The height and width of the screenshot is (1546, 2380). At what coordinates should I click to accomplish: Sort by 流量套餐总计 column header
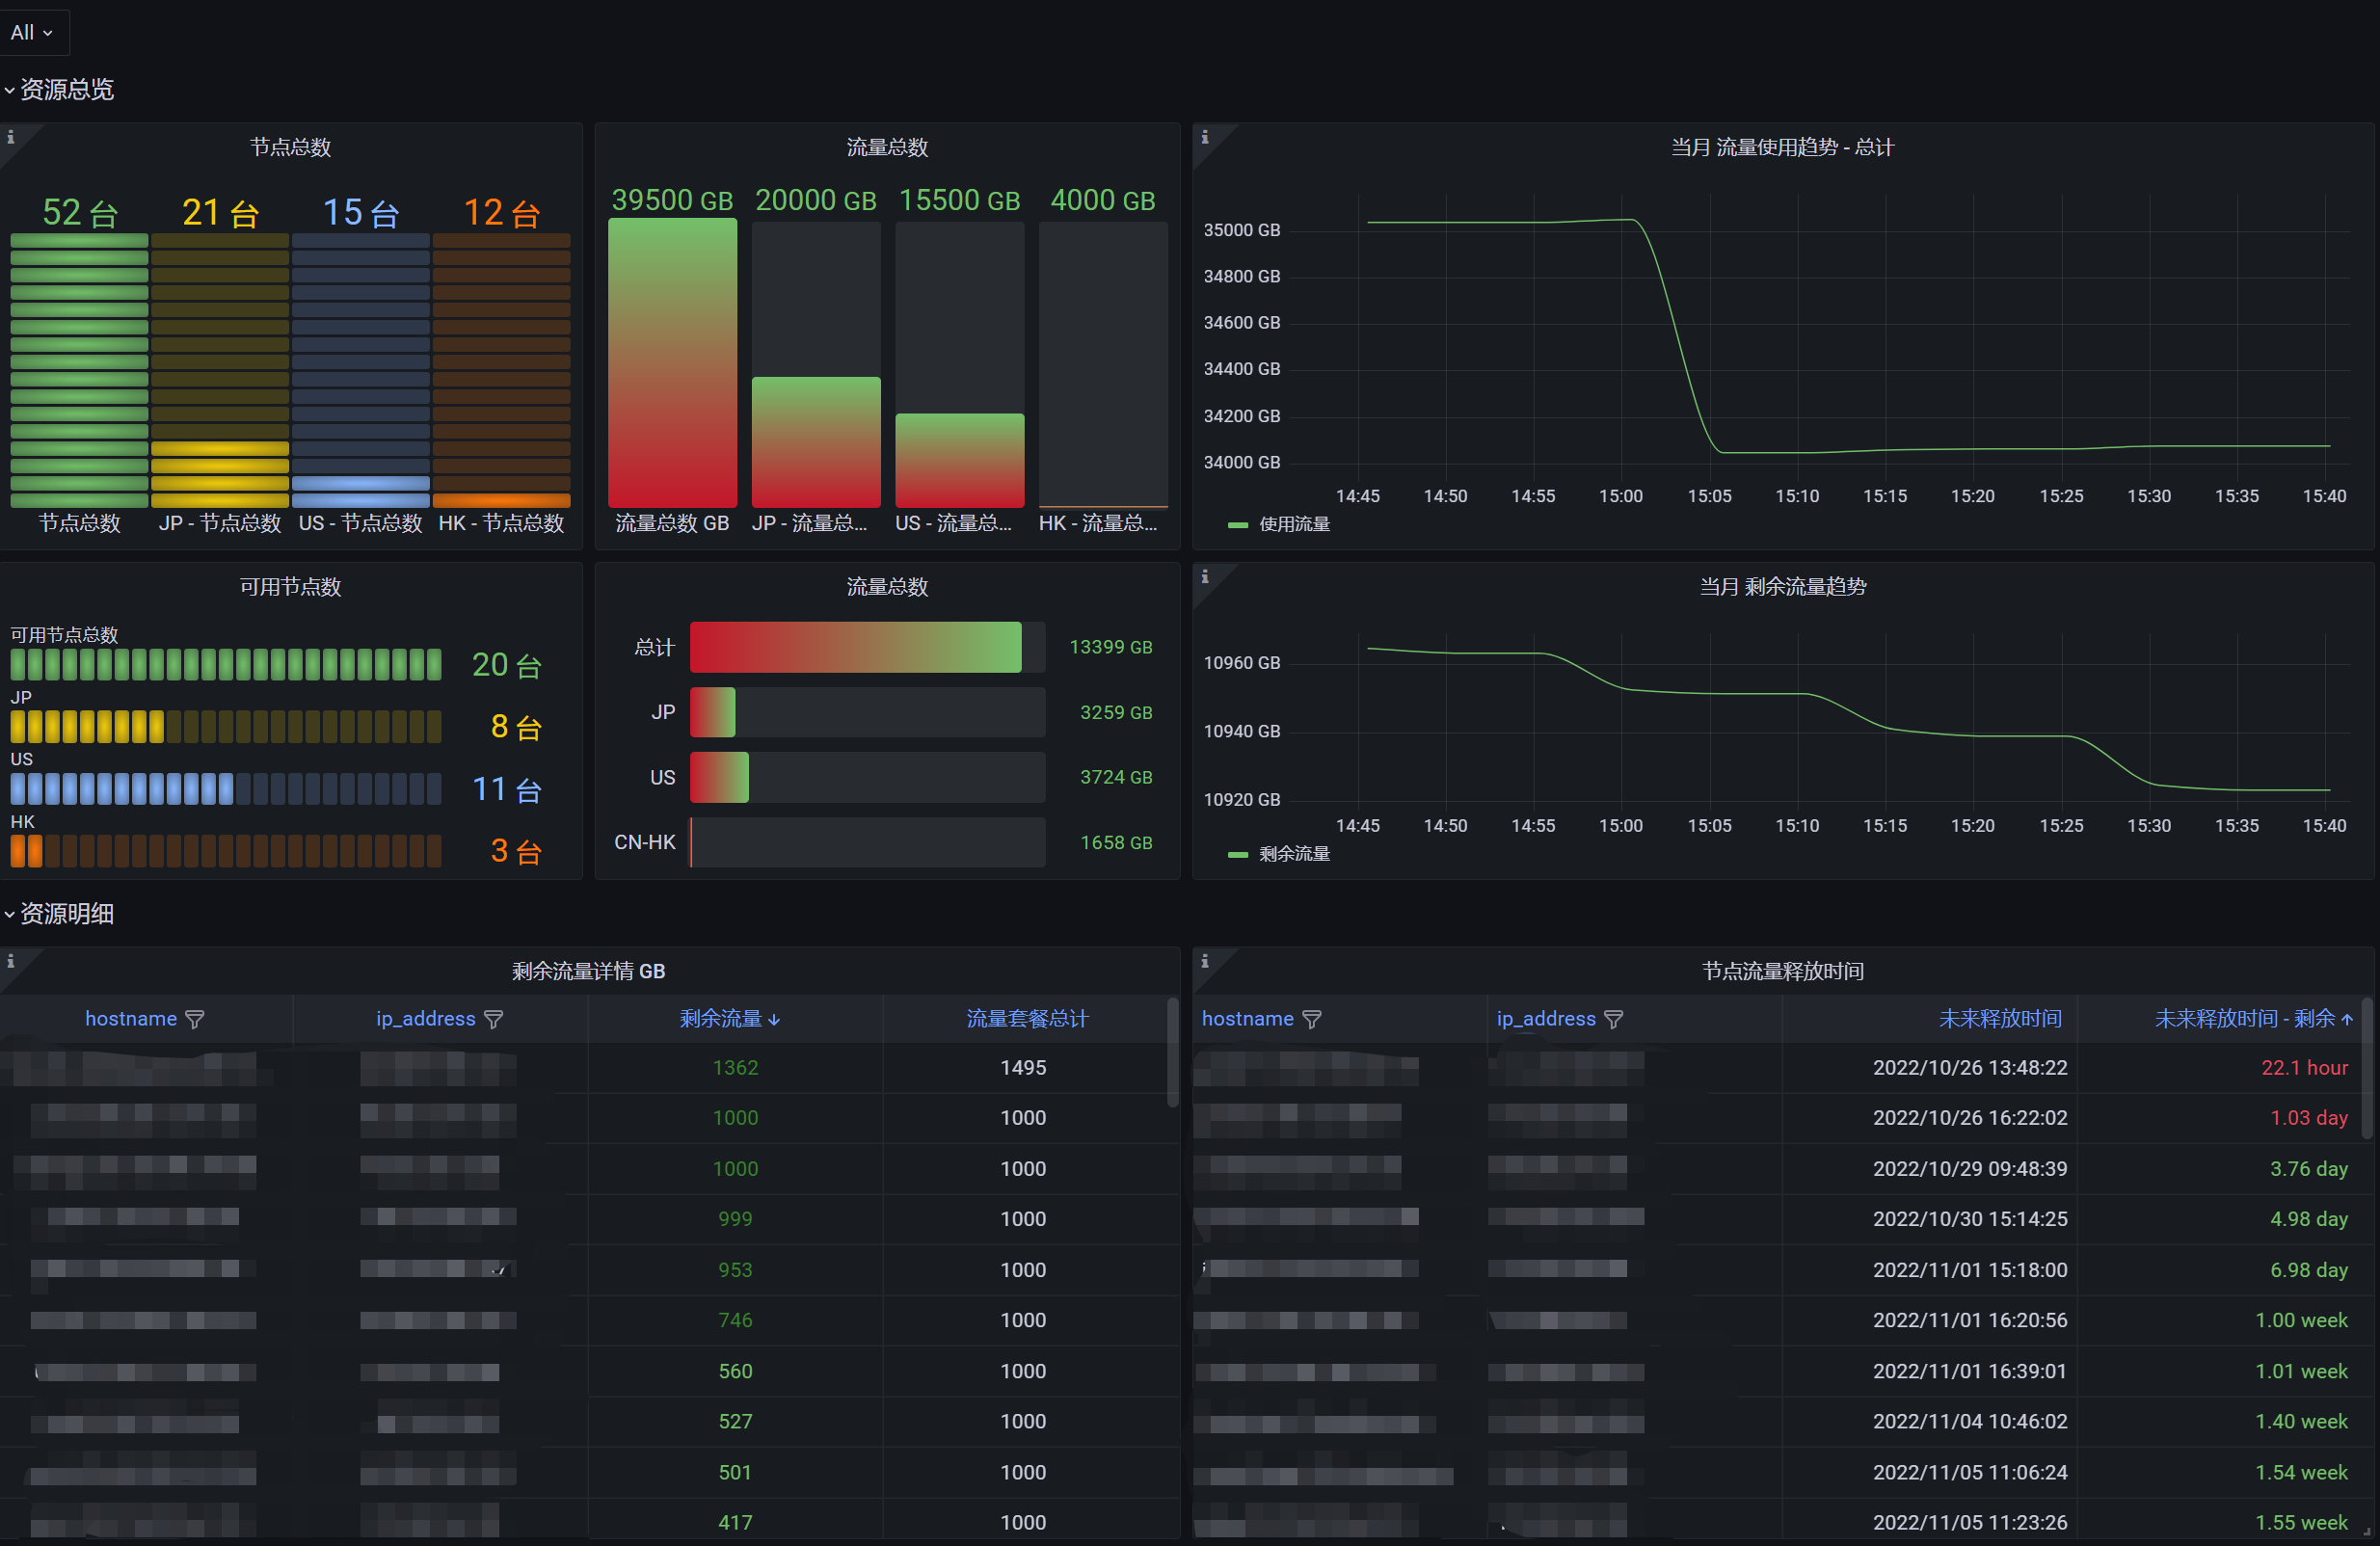(1026, 1019)
